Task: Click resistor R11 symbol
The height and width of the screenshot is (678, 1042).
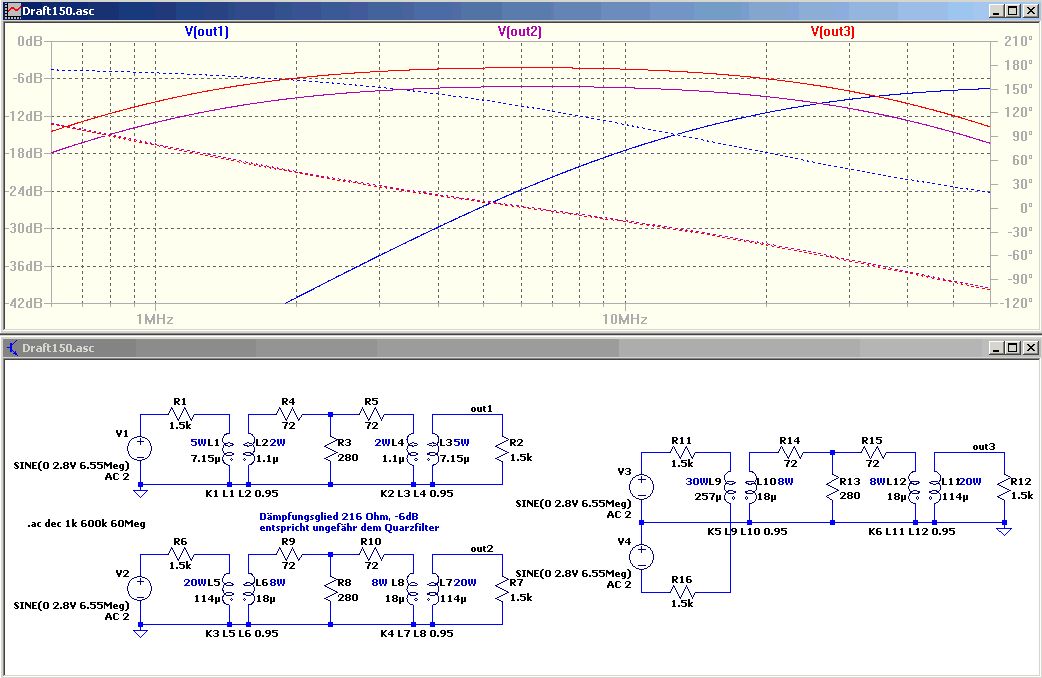Action: [x=682, y=453]
